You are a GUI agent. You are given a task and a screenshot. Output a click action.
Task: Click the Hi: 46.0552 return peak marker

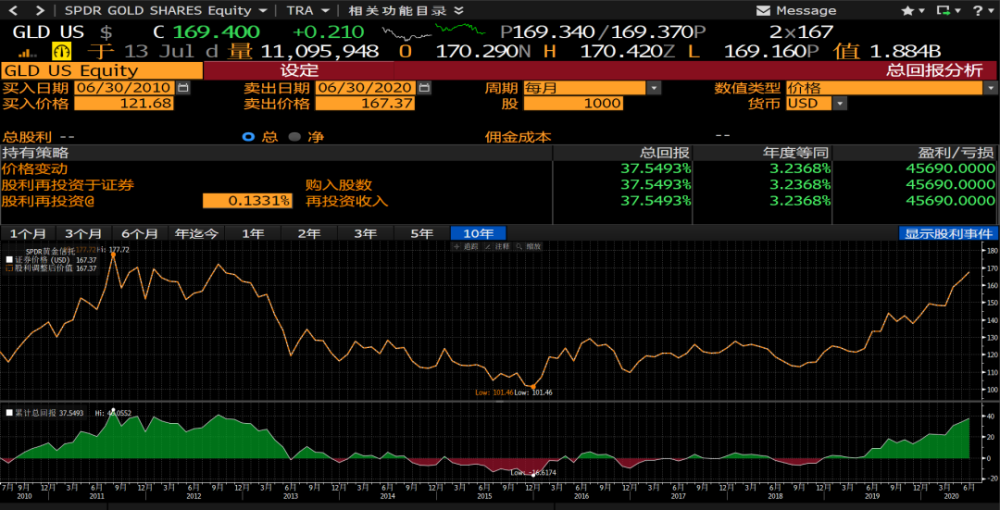114,410
